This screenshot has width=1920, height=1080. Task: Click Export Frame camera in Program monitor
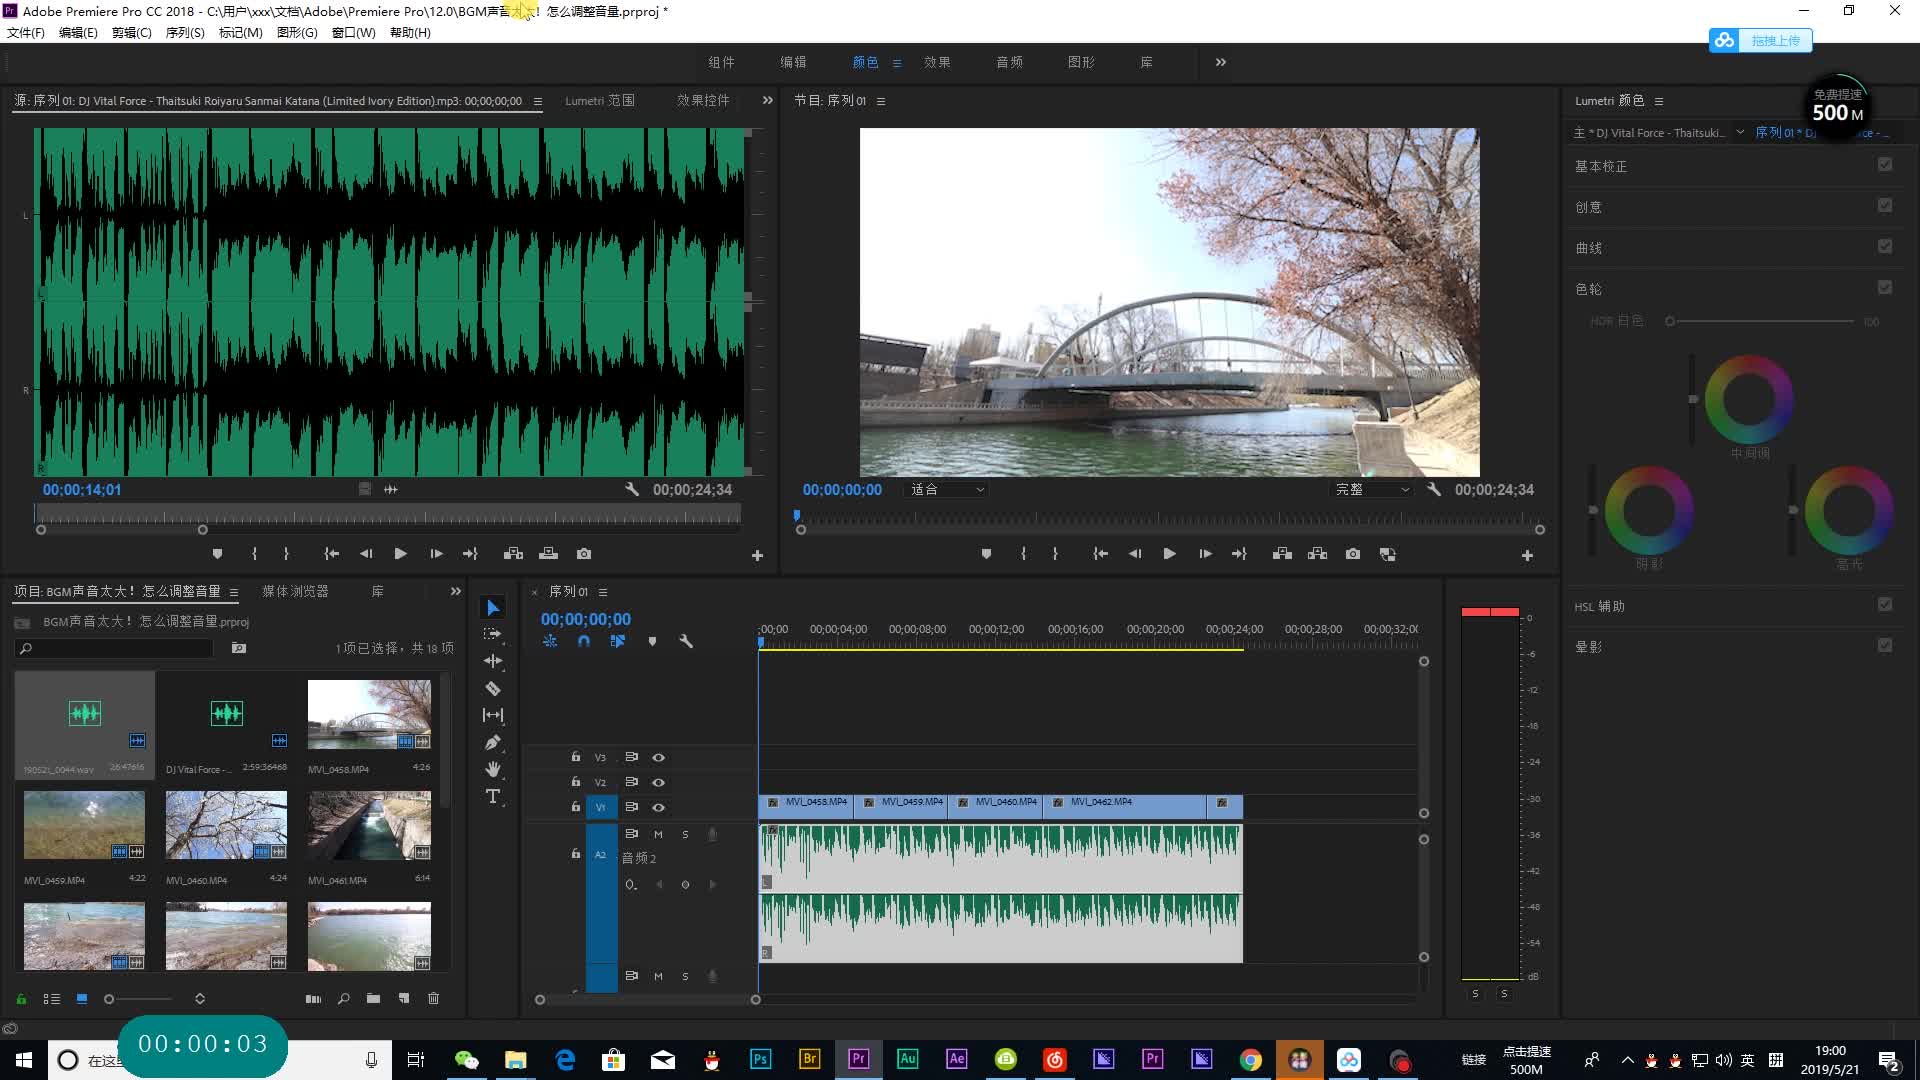[x=1353, y=554]
